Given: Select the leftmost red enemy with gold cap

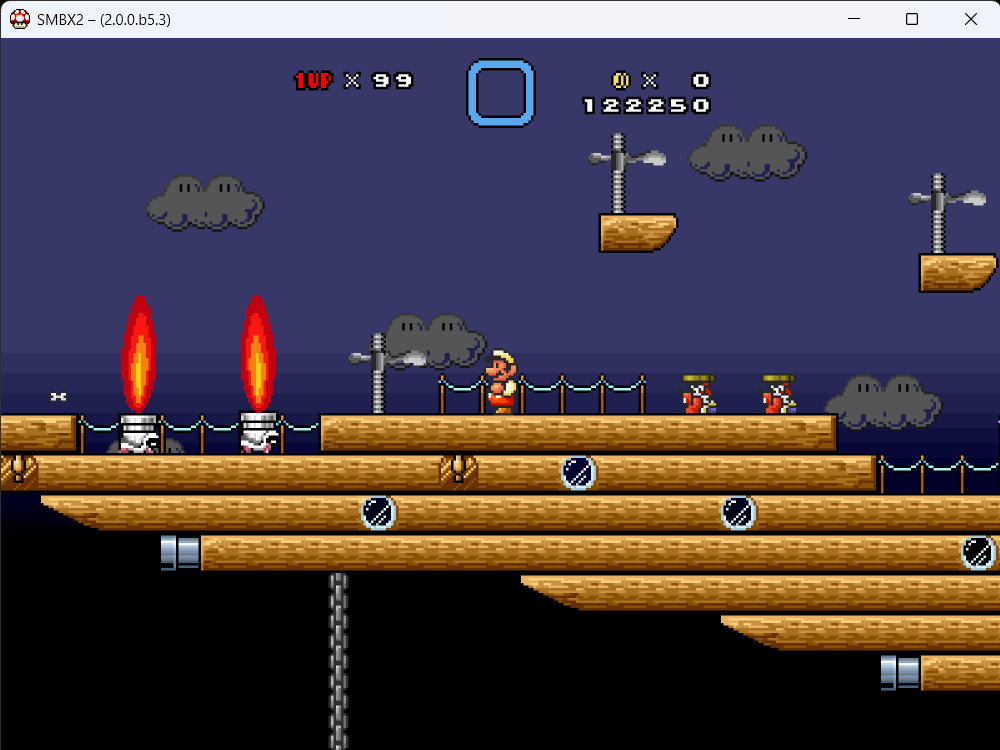Looking at the screenshot, I should tap(696, 393).
